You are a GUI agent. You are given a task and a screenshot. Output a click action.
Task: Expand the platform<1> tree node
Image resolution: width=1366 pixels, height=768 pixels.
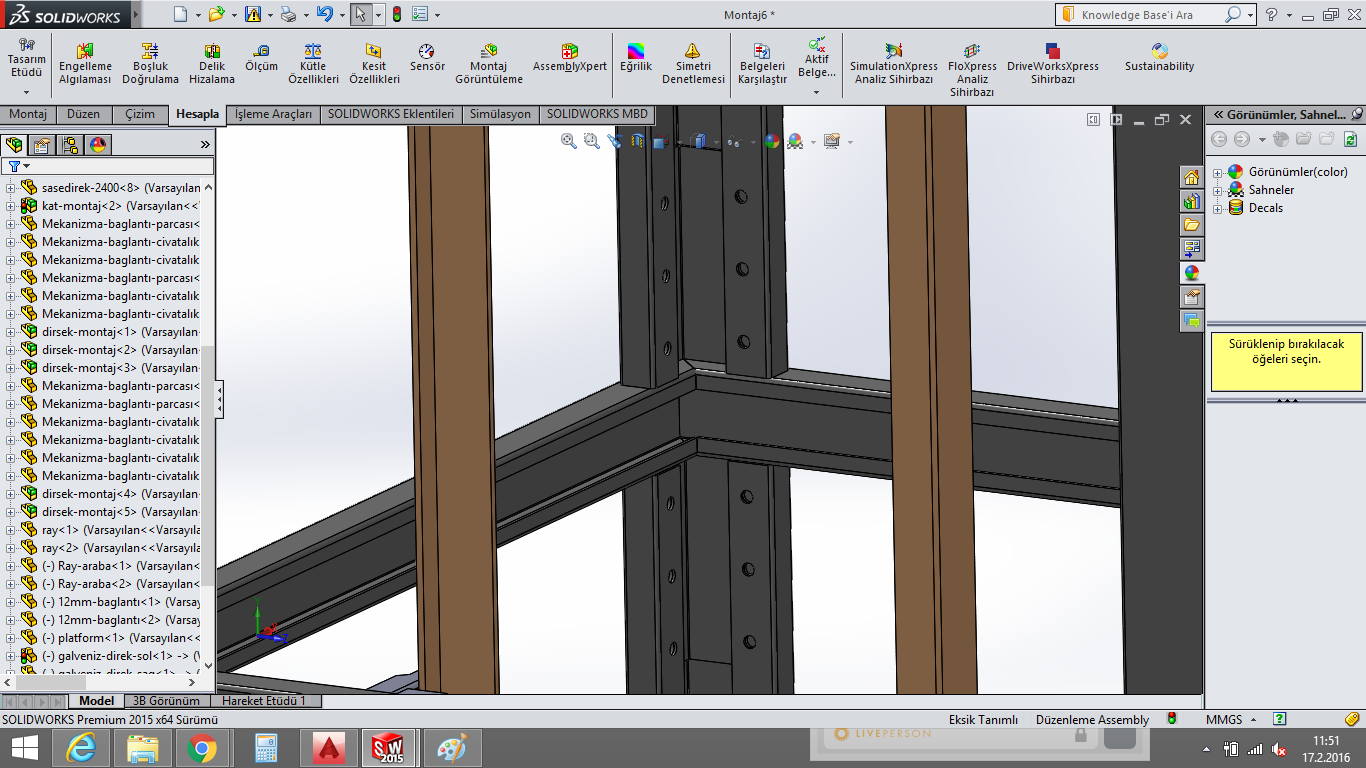10,637
